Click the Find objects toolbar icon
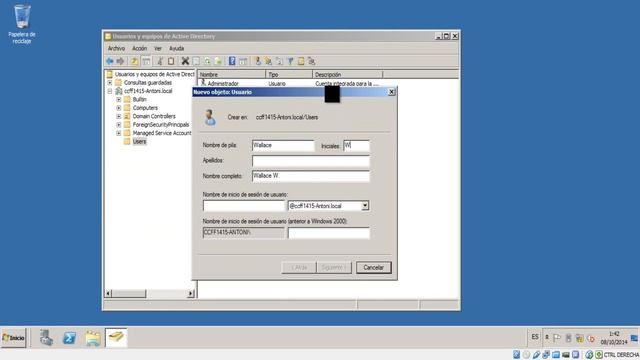The width and height of the screenshot is (640, 360). (x=301, y=61)
